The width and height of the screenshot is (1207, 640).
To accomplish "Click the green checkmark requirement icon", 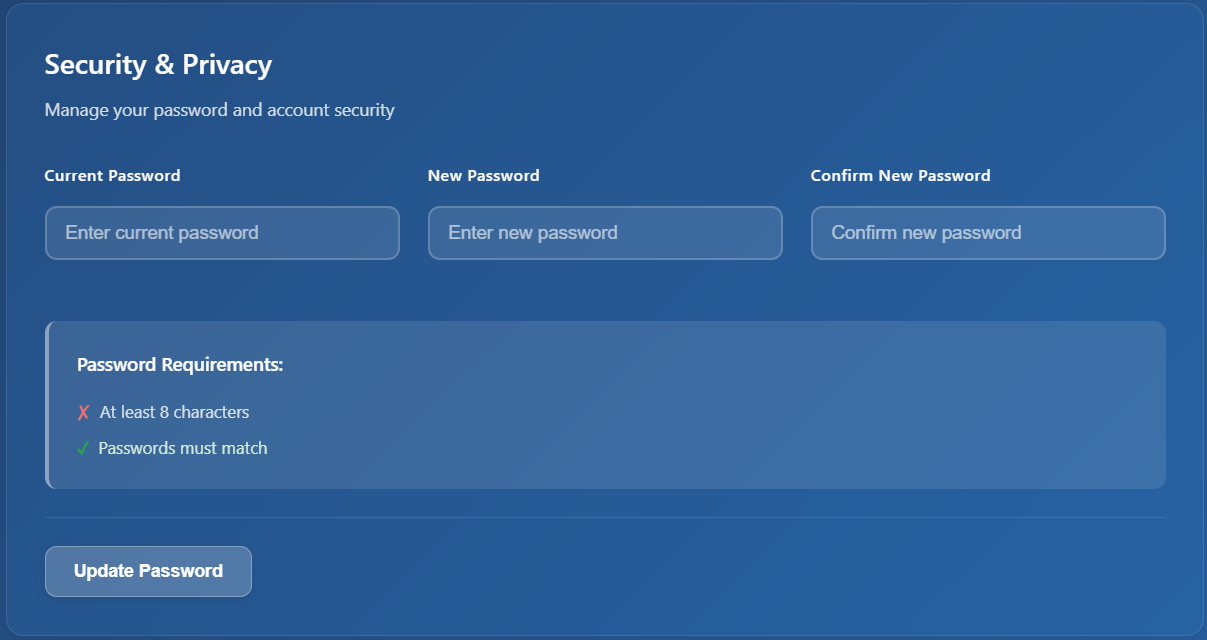I will coord(84,448).
